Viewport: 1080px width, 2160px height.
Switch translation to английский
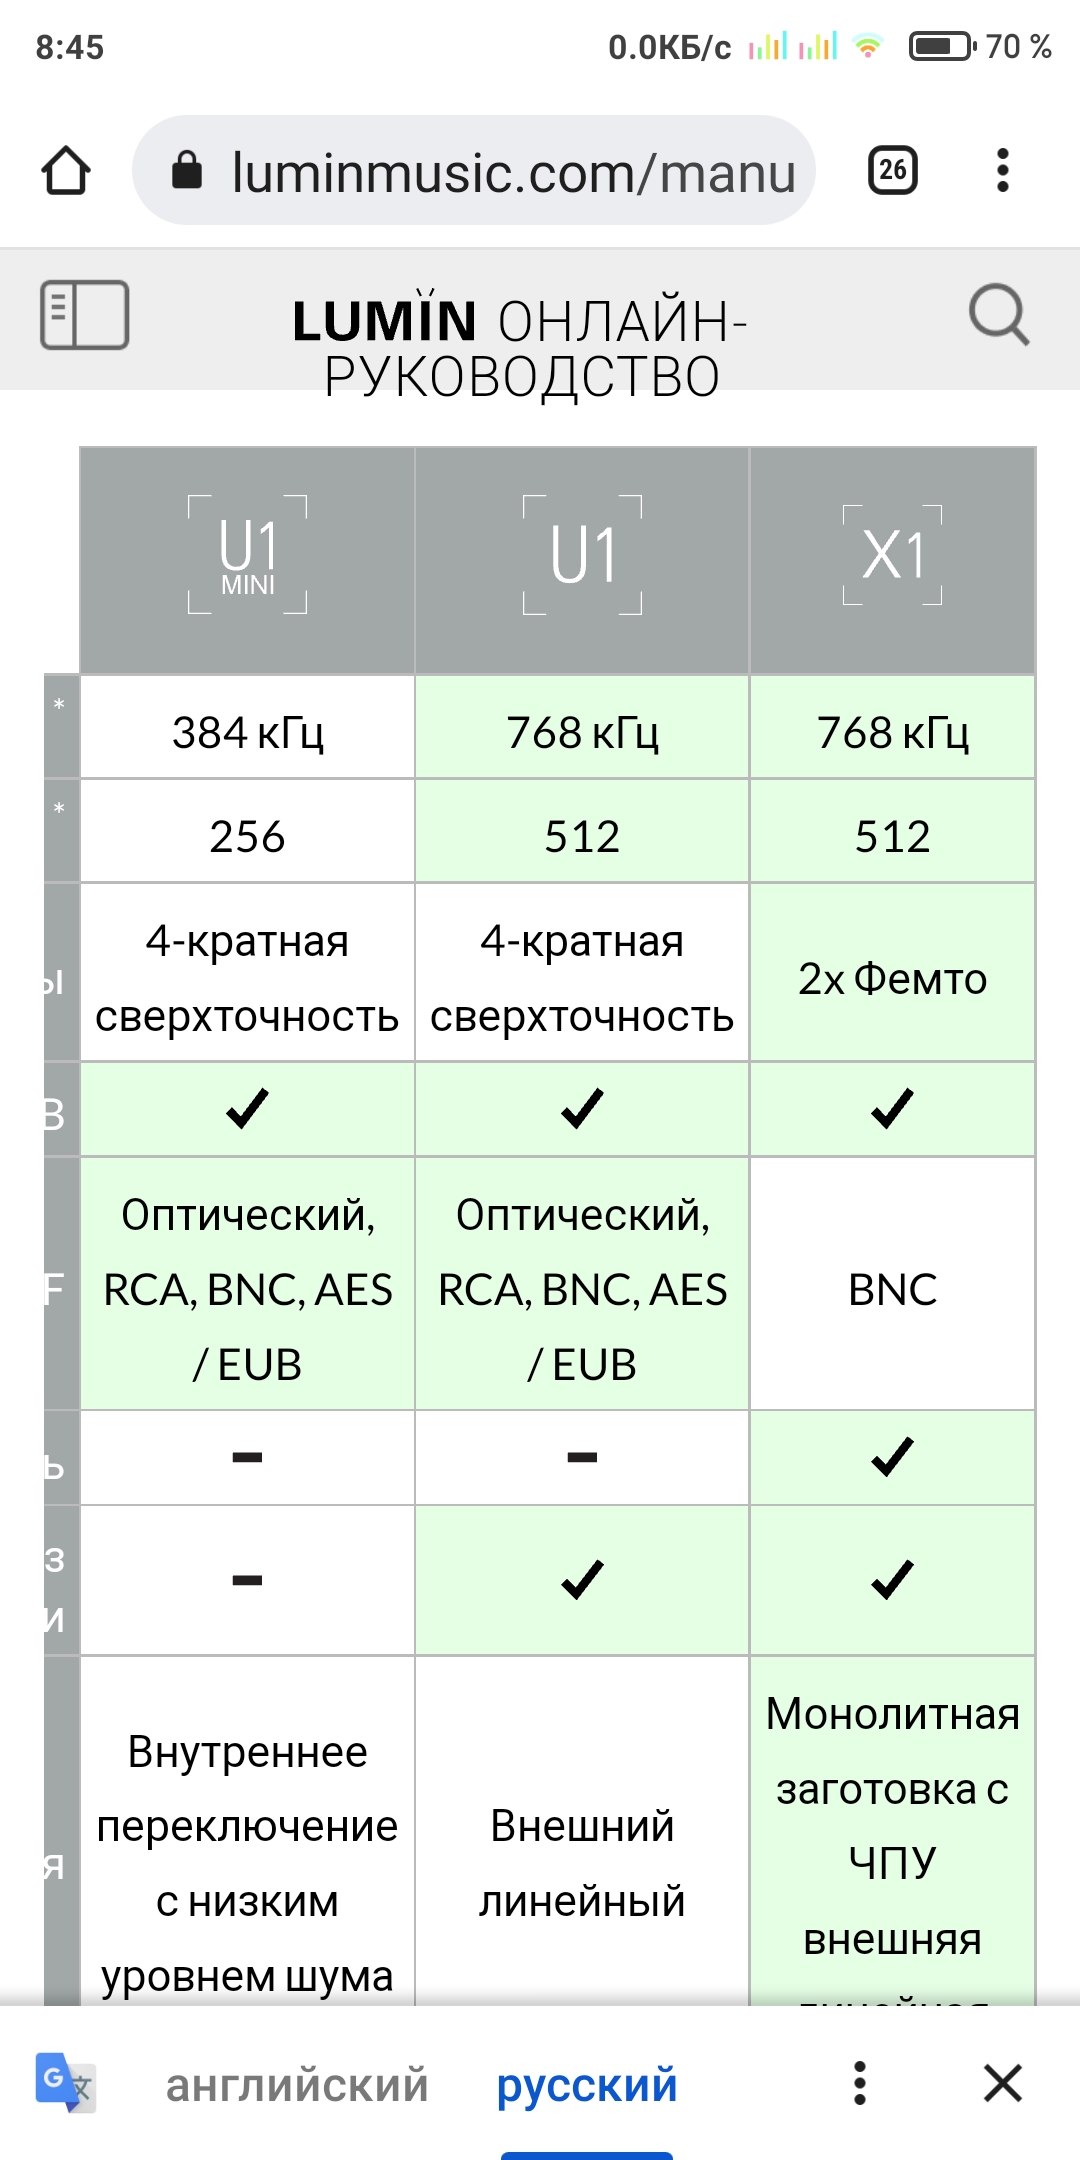pyautogui.click(x=297, y=2085)
